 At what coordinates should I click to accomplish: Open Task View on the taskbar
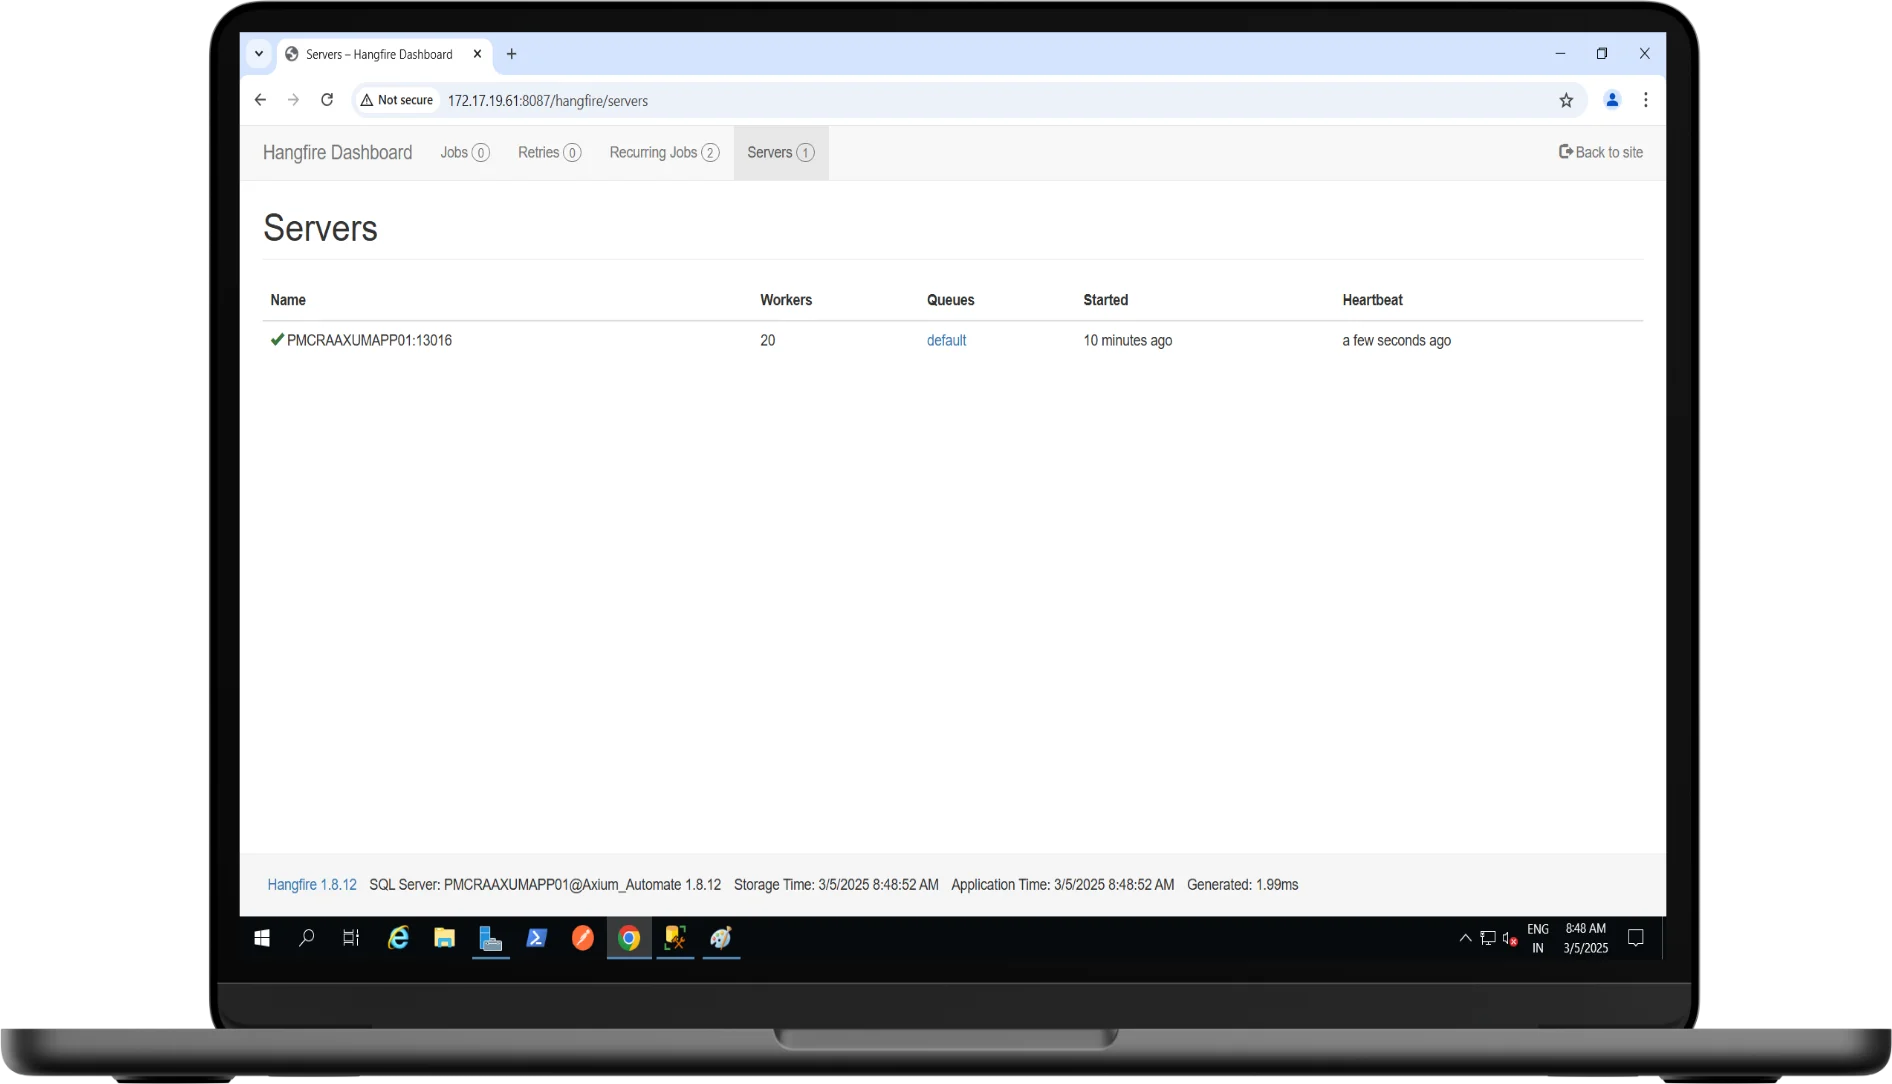pyautogui.click(x=351, y=938)
